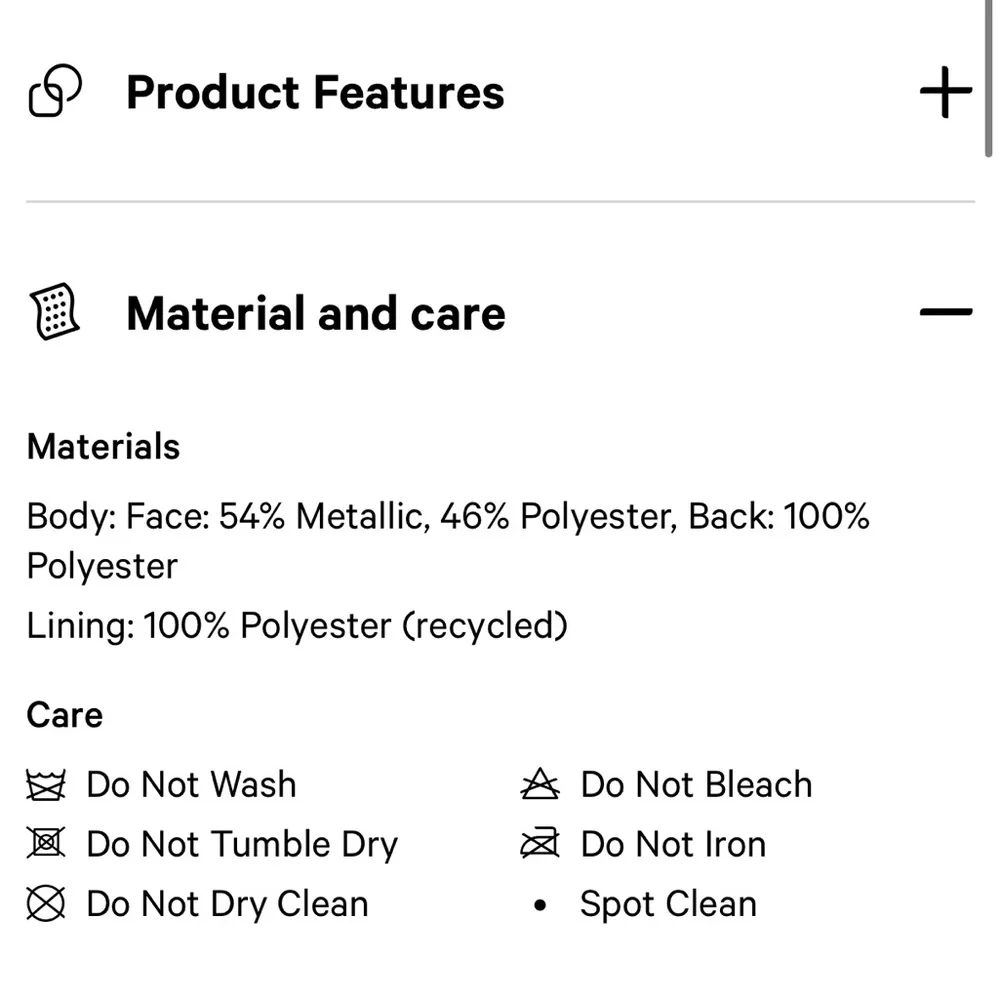Click the Product Features overlapping shapes icon
The height and width of the screenshot is (1000, 1000).
point(55,92)
